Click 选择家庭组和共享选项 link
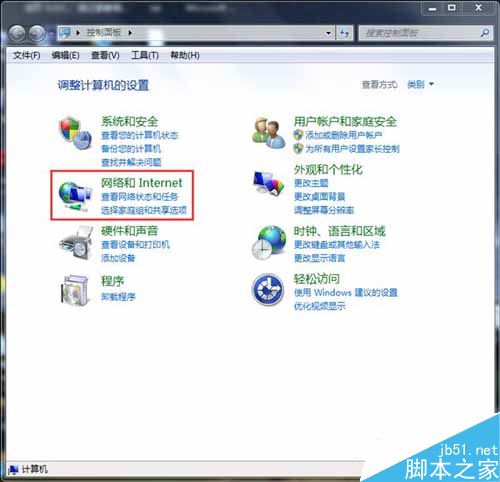The height and width of the screenshot is (482, 500). coord(144,210)
